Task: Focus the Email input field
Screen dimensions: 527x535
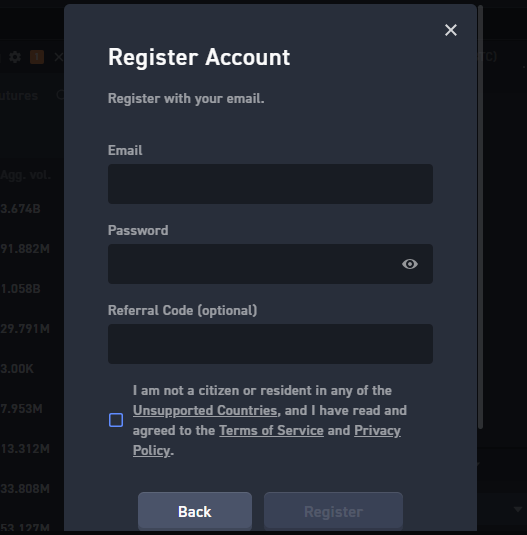Action: pyautogui.click(x=270, y=184)
